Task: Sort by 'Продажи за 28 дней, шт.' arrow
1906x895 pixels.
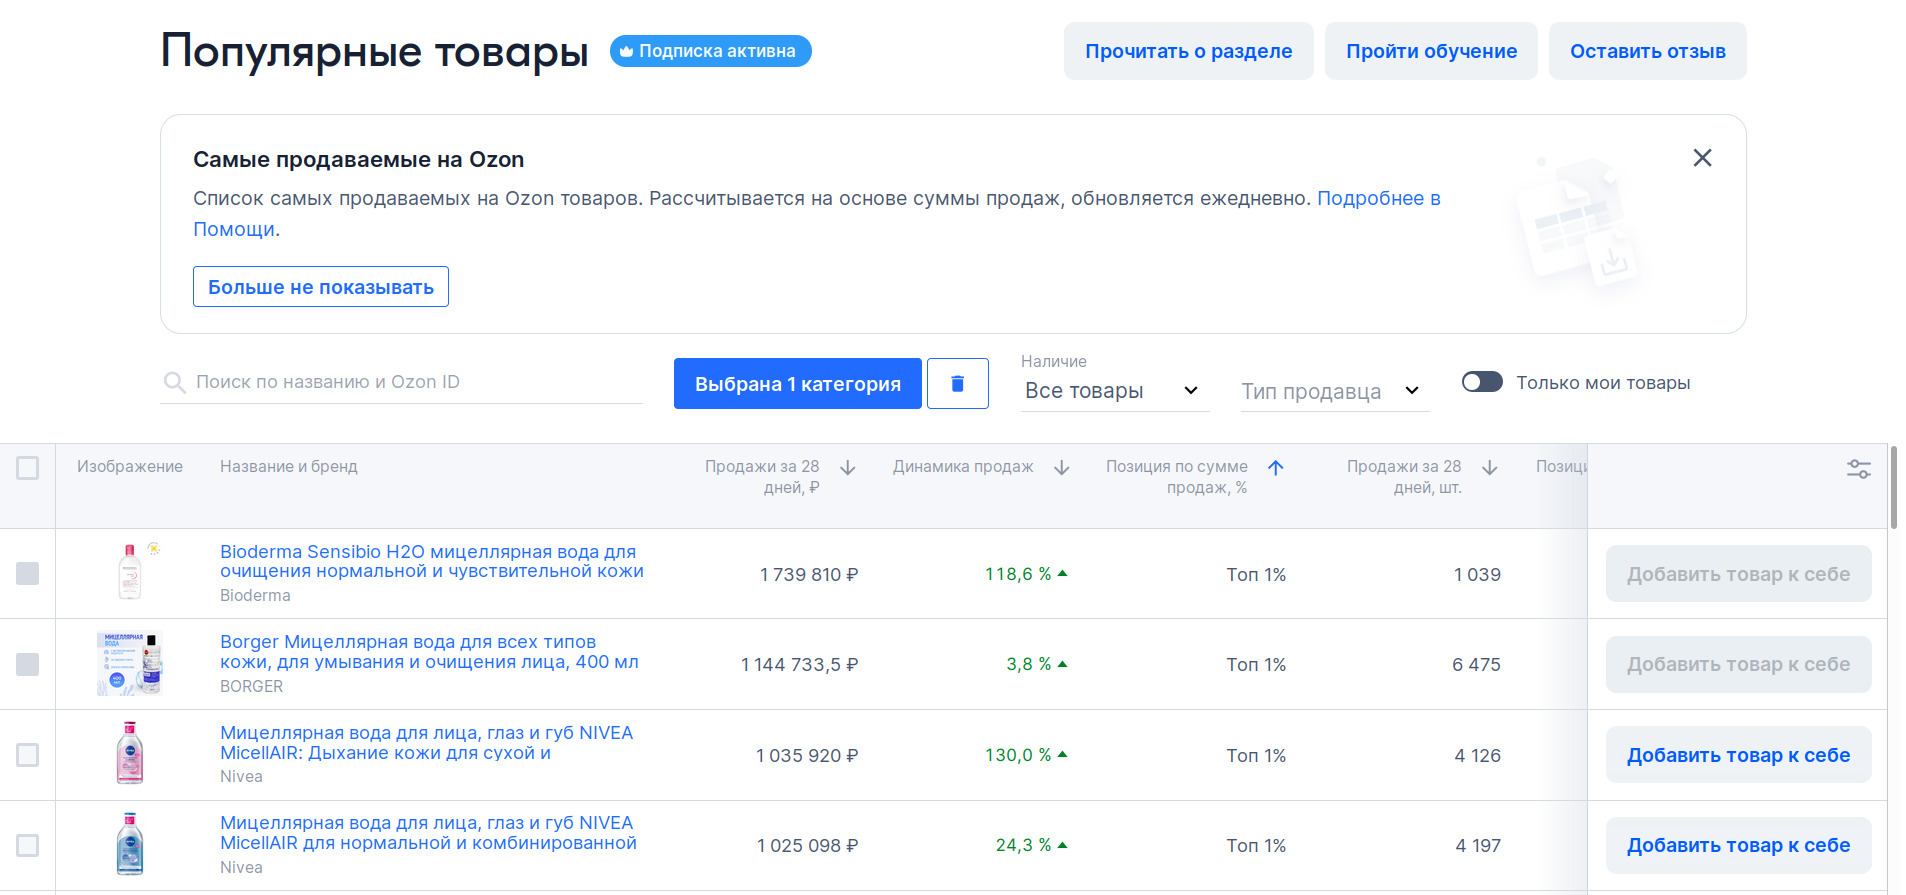Action: click(1490, 468)
